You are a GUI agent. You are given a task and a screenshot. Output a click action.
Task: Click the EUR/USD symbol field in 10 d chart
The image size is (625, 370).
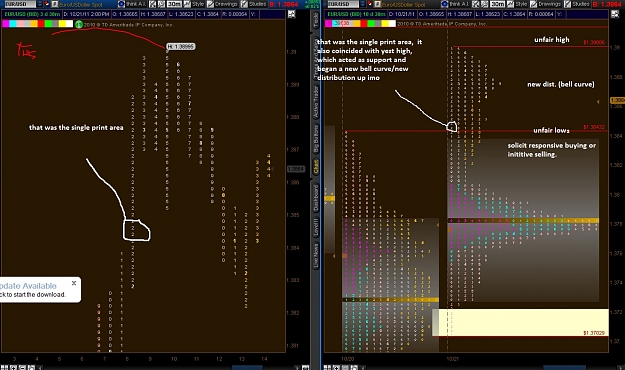[343, 4]
